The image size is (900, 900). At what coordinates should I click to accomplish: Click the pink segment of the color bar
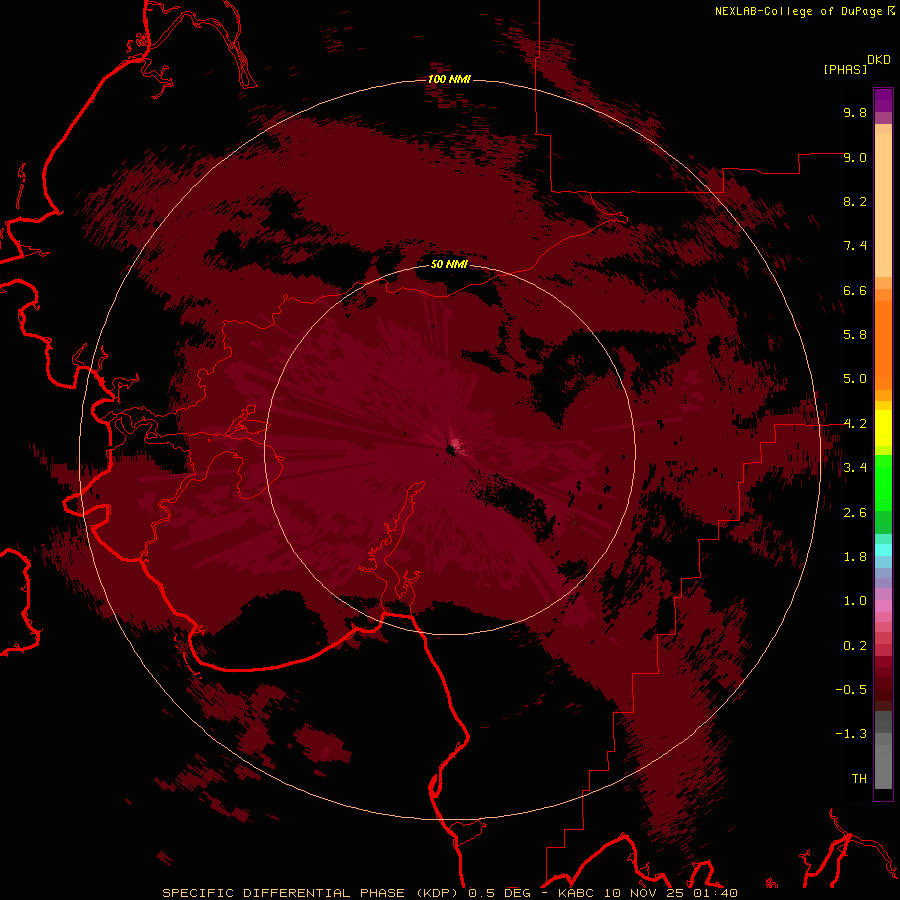pos(883,606)
